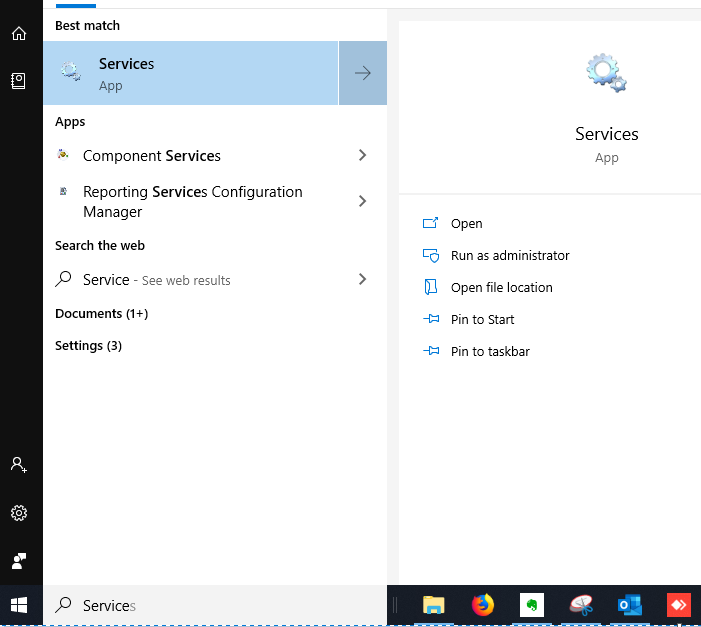Expand Reporting Services Configuration Manager chevron
Screen dimensions: 701x627
coord(362,201)
